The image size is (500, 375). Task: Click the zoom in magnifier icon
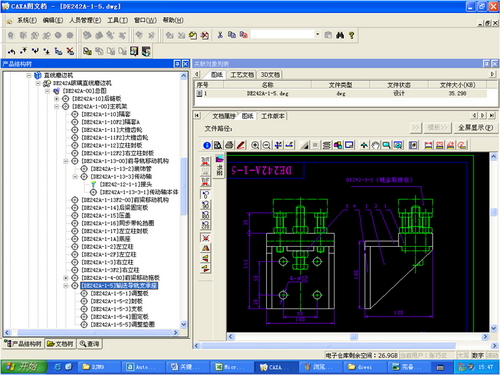[x=255, y=145]
